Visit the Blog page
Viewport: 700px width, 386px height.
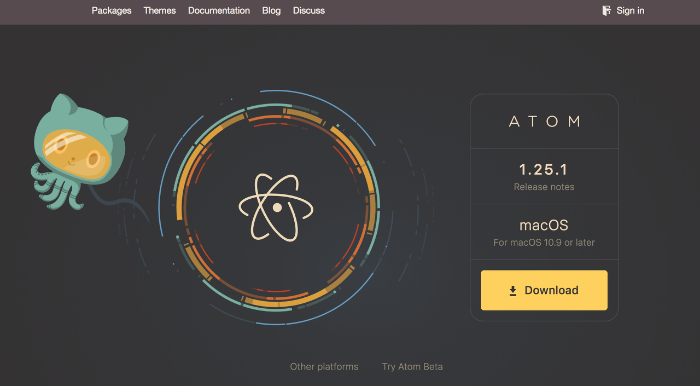pos(271,11)
